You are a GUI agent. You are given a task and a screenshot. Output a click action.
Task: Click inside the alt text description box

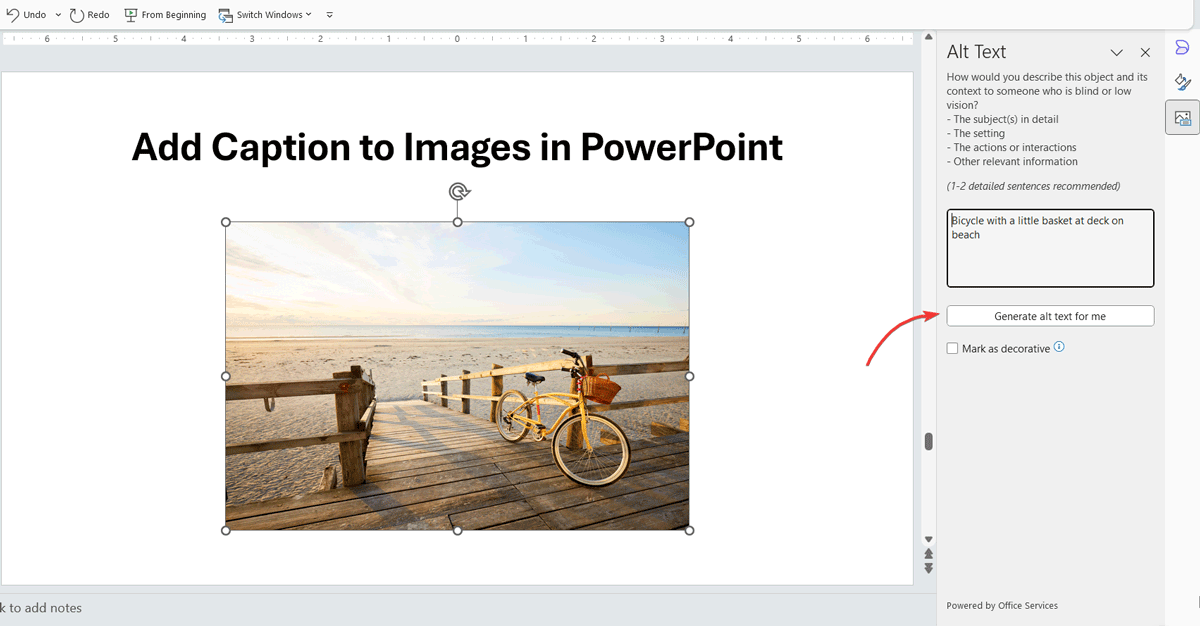pyautogui.click(x=1048, y=248)
